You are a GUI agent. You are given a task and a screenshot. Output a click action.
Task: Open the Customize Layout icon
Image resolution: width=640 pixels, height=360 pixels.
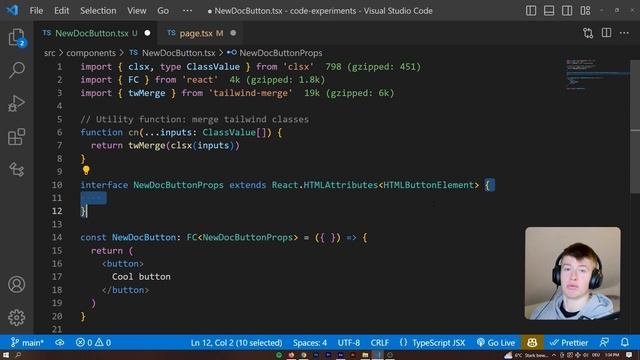pyautogui.click(x=585, y=11)
